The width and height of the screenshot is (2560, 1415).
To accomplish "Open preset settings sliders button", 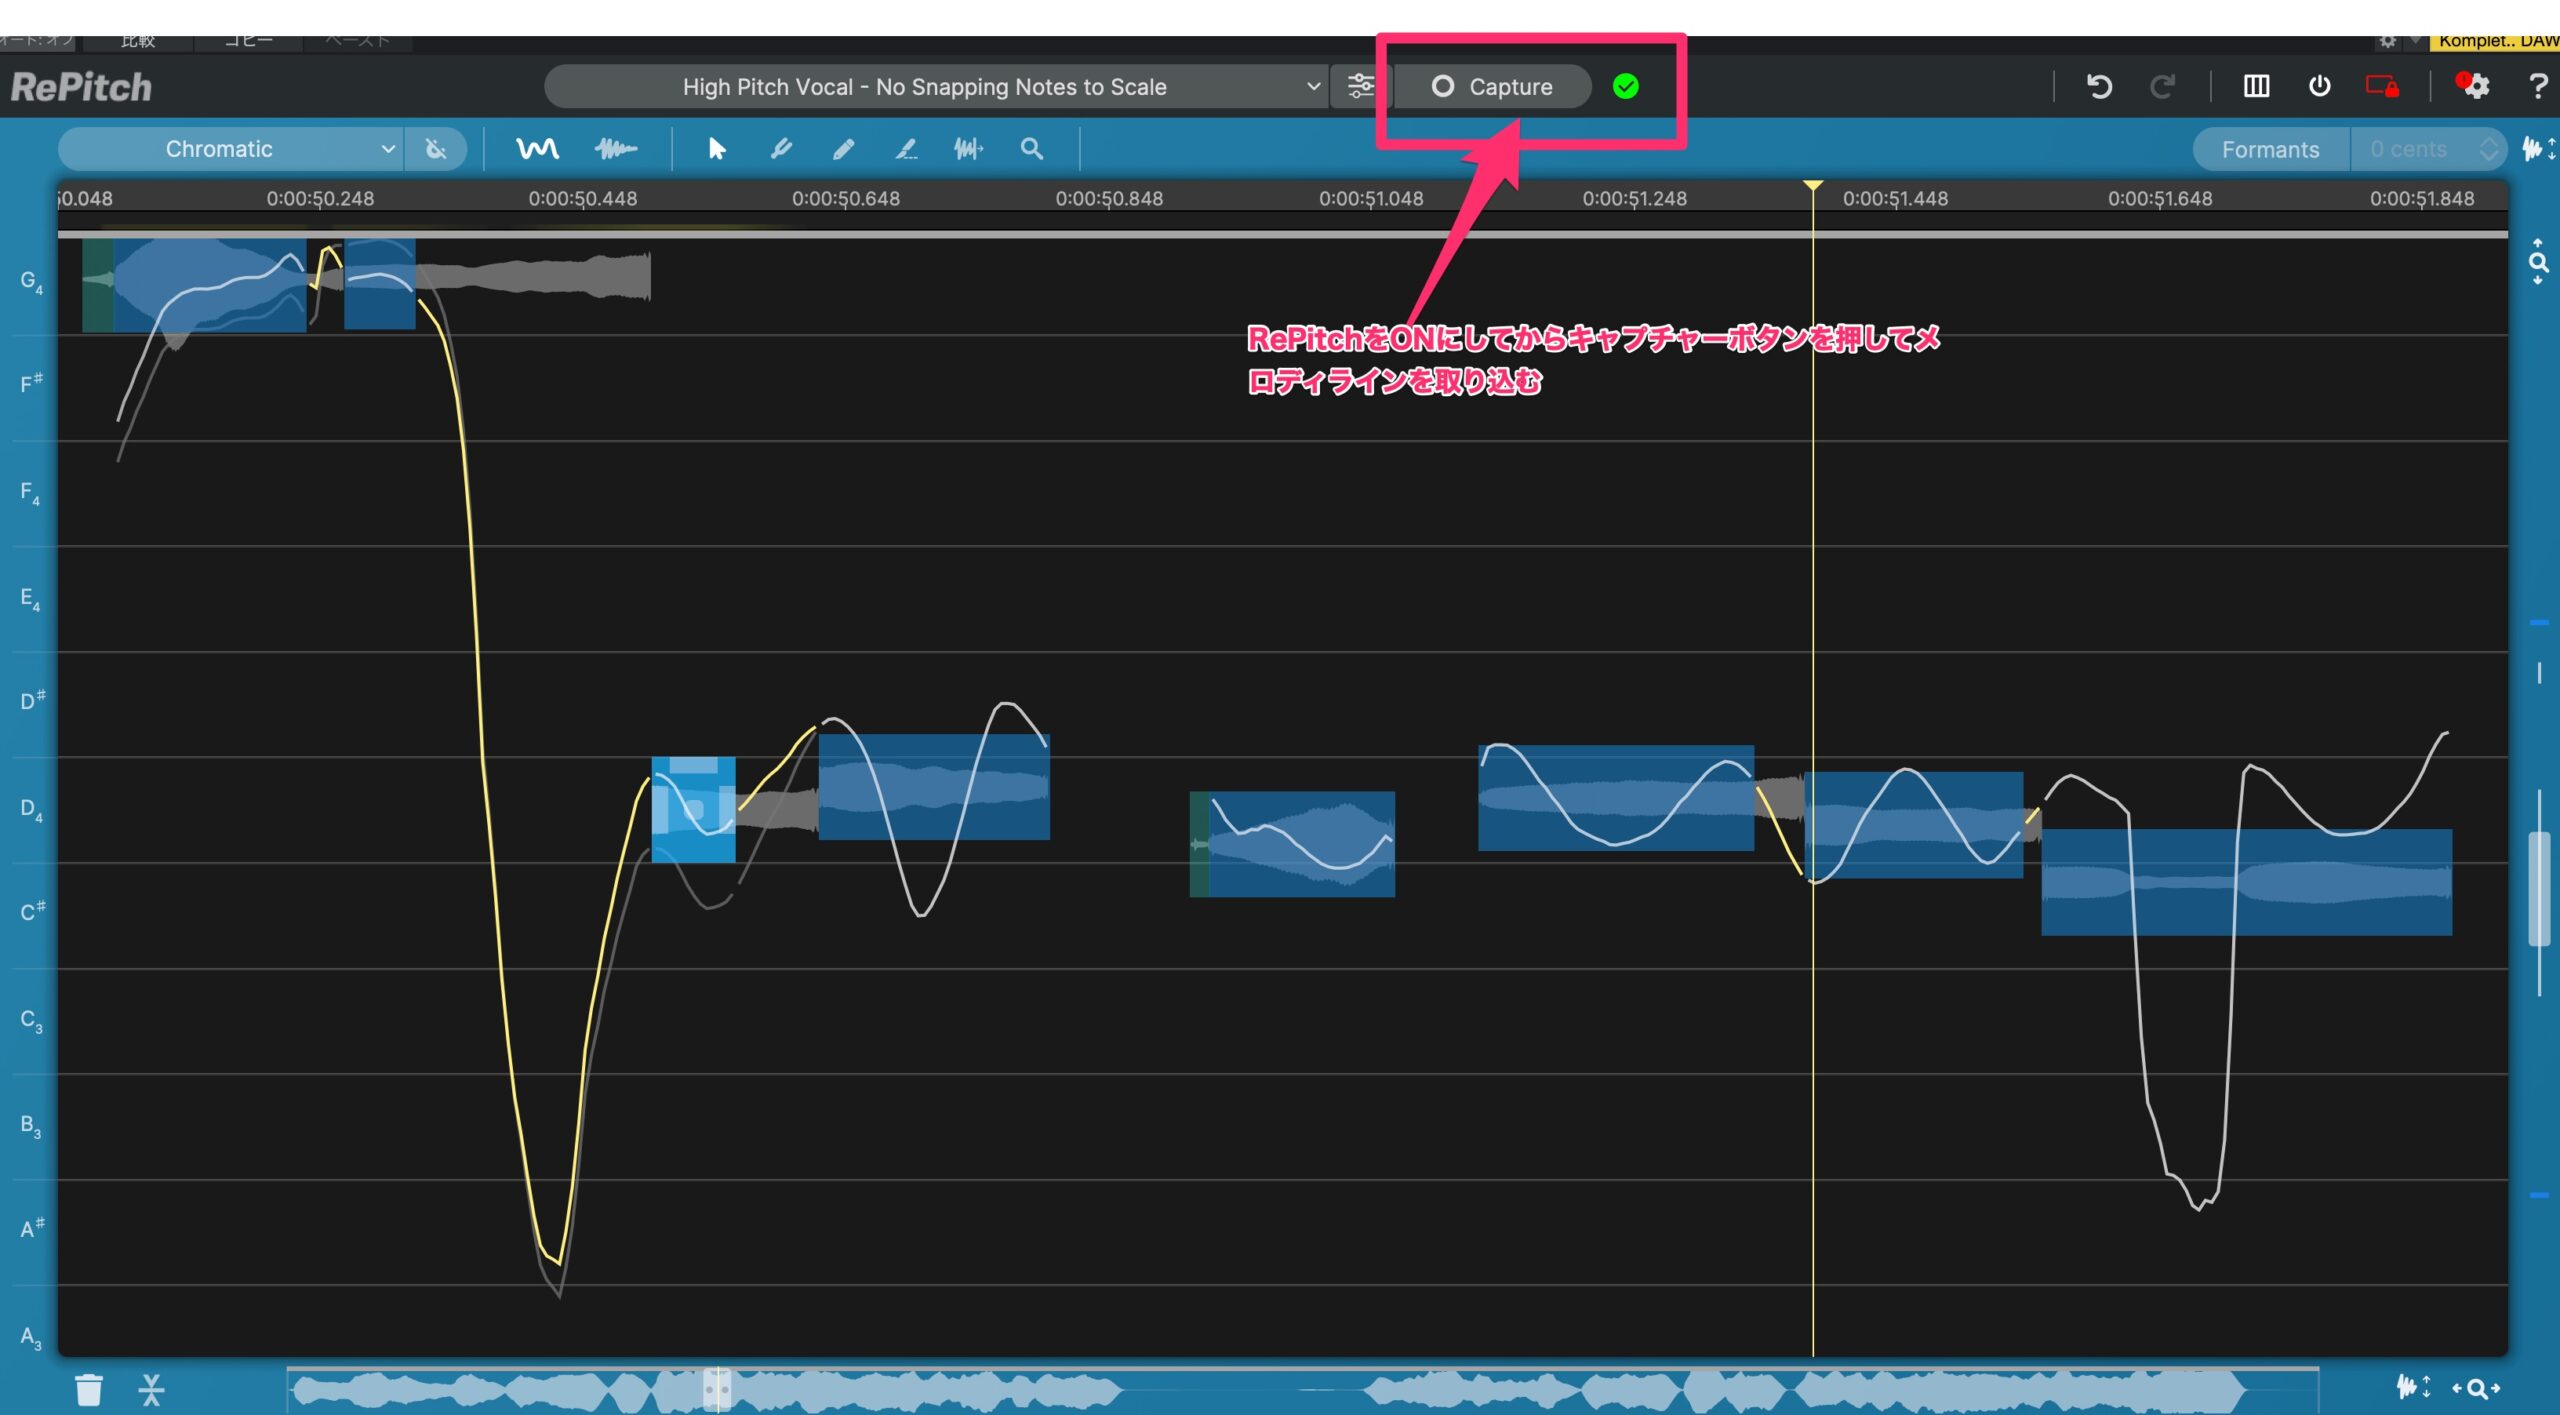I will [x=1360, y=87].
